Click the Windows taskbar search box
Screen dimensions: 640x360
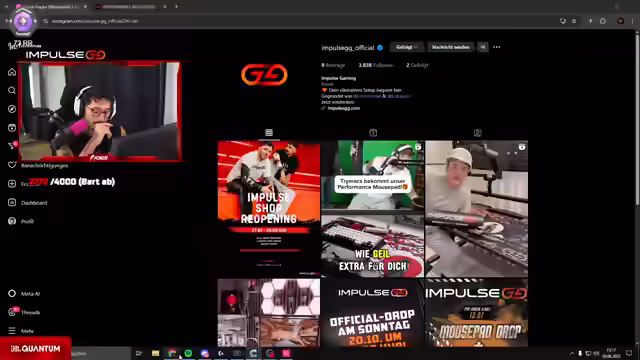101,353
